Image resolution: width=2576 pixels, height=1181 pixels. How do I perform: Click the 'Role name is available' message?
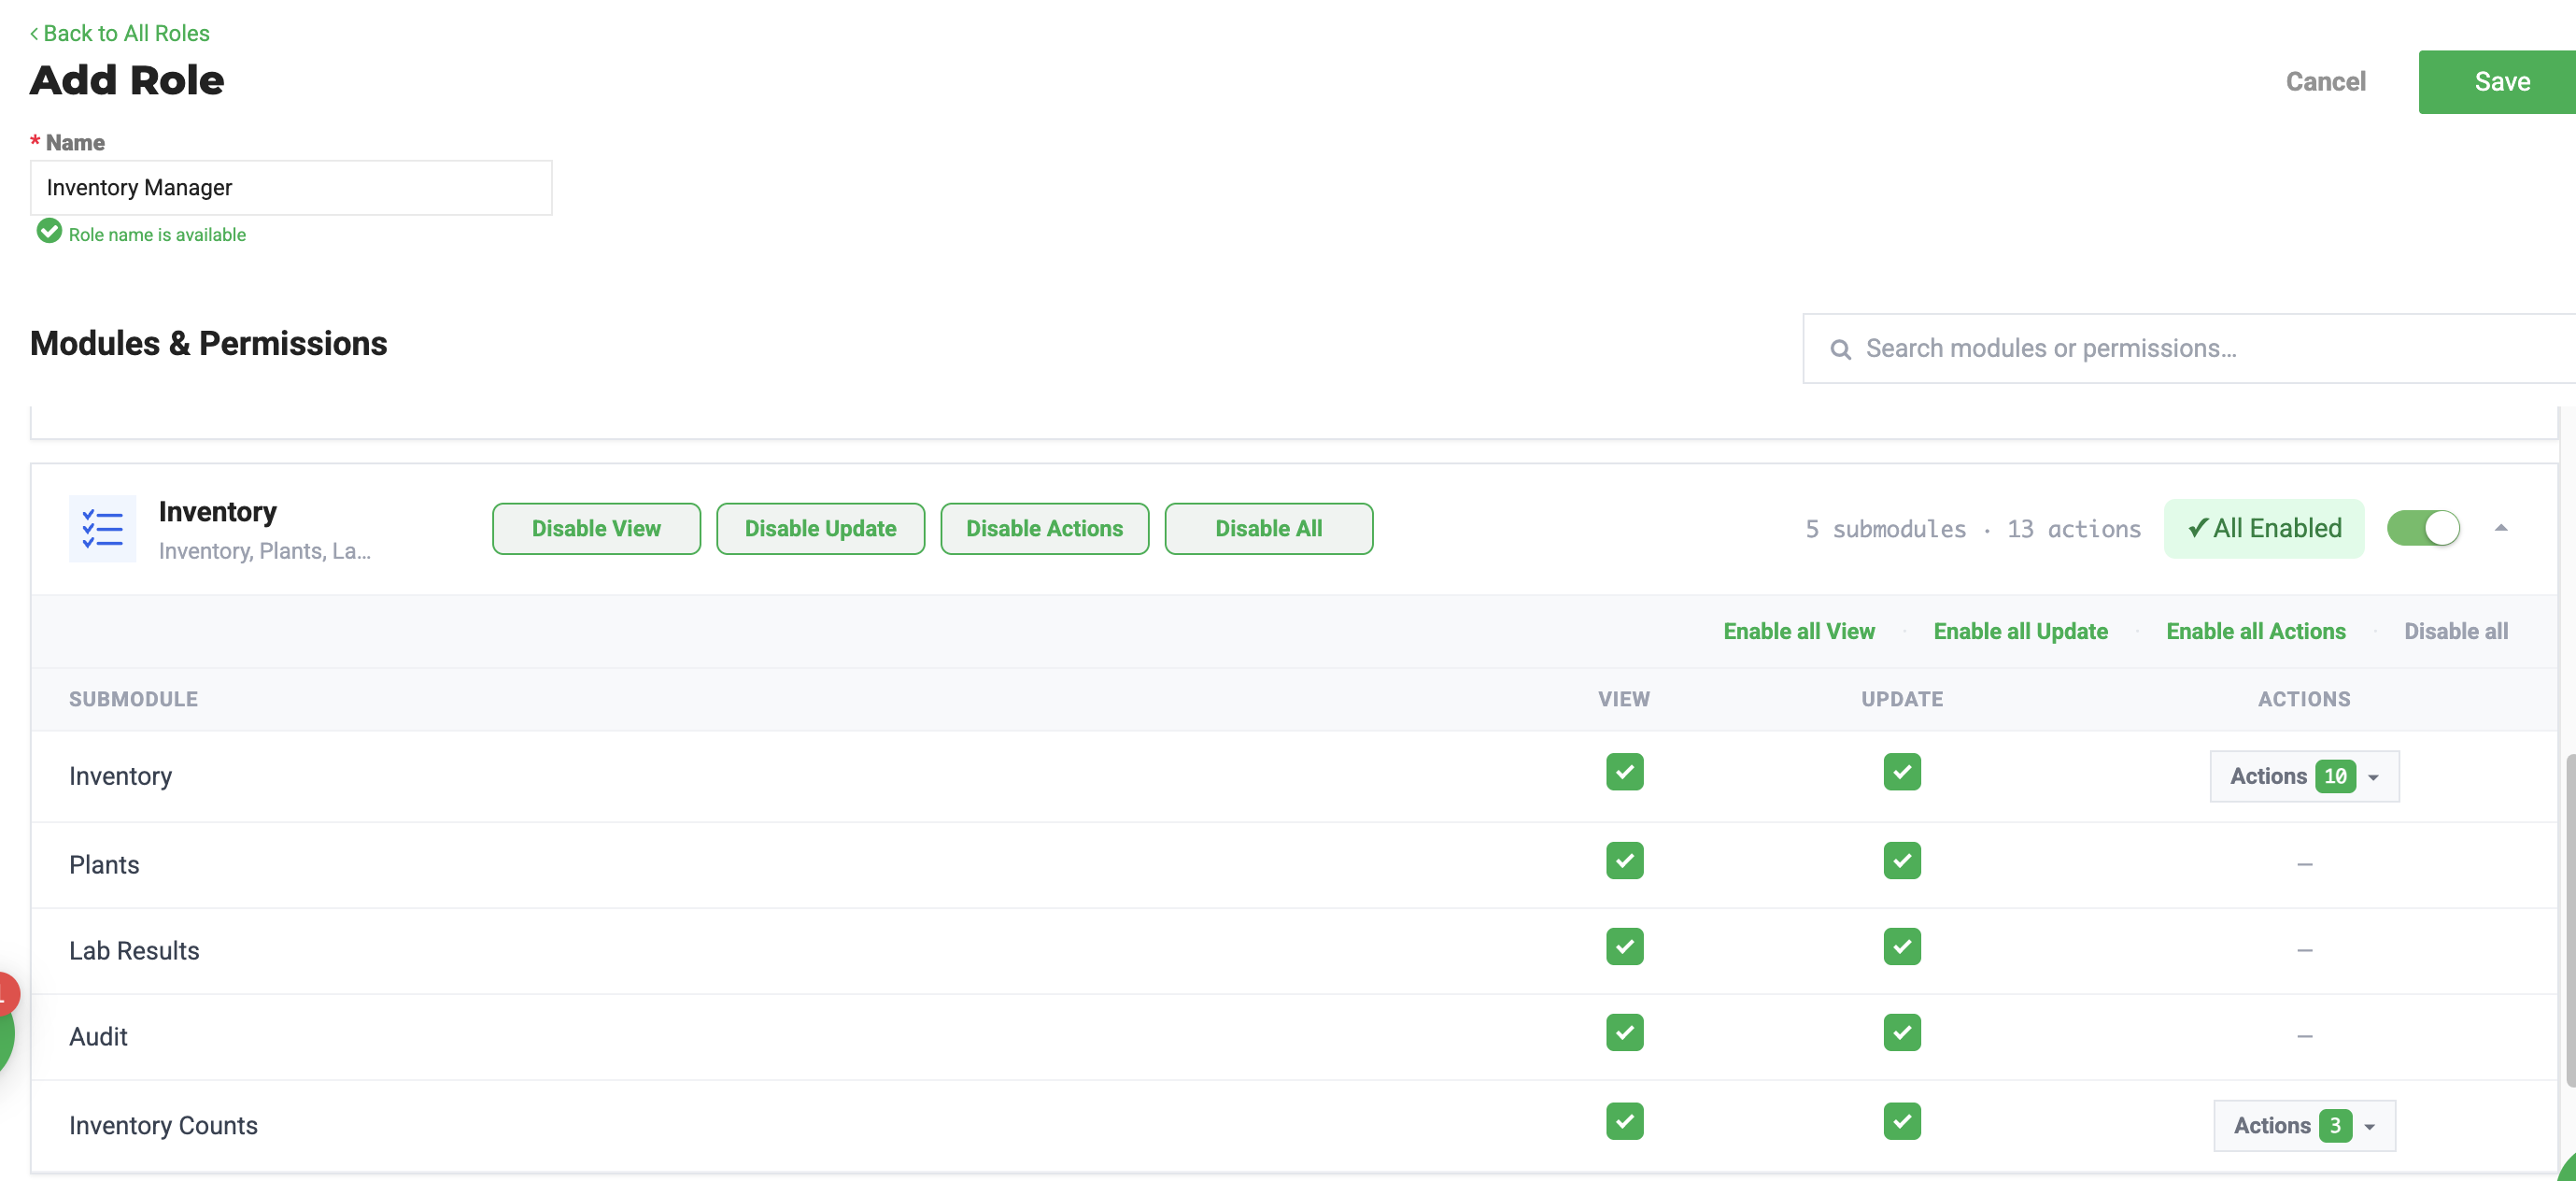[x=157, y=234]
